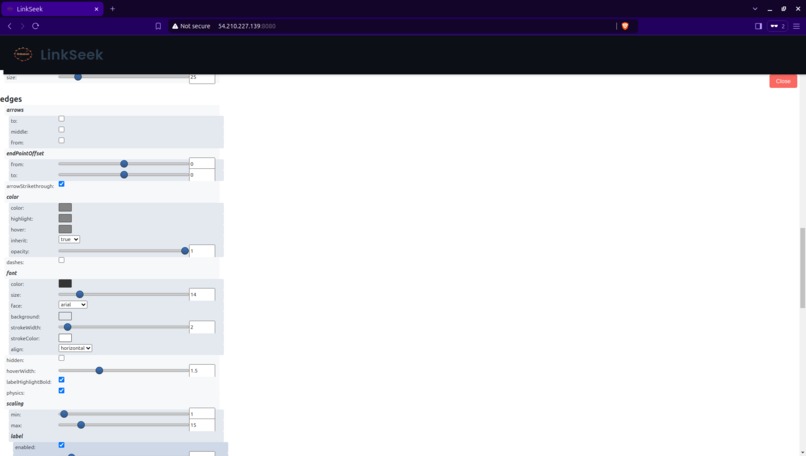Viewport: 806px width, 456px height.
Task: Enable the dashes checkbox
Action: pyautogui.click(x=61, y=260)
